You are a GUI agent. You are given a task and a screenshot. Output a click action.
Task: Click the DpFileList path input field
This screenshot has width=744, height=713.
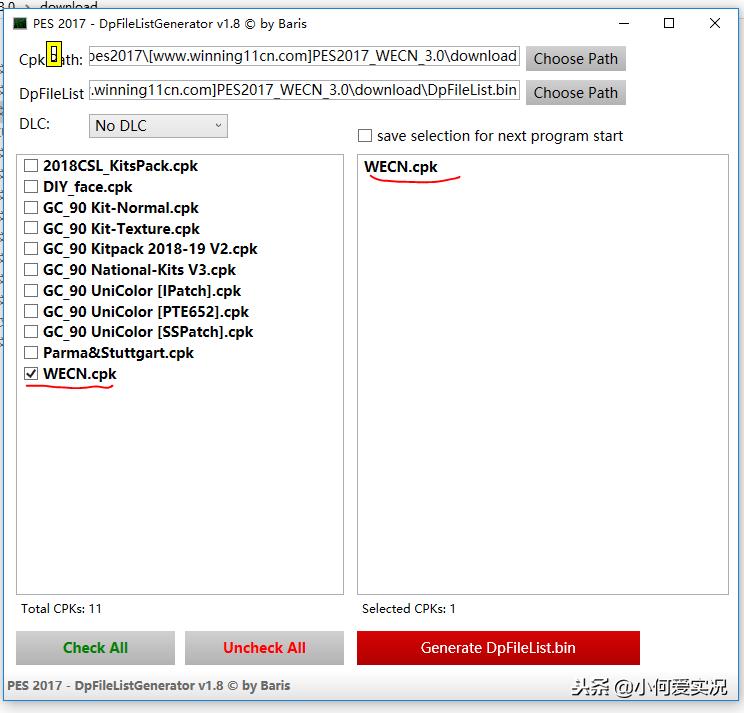coord(304,90)
